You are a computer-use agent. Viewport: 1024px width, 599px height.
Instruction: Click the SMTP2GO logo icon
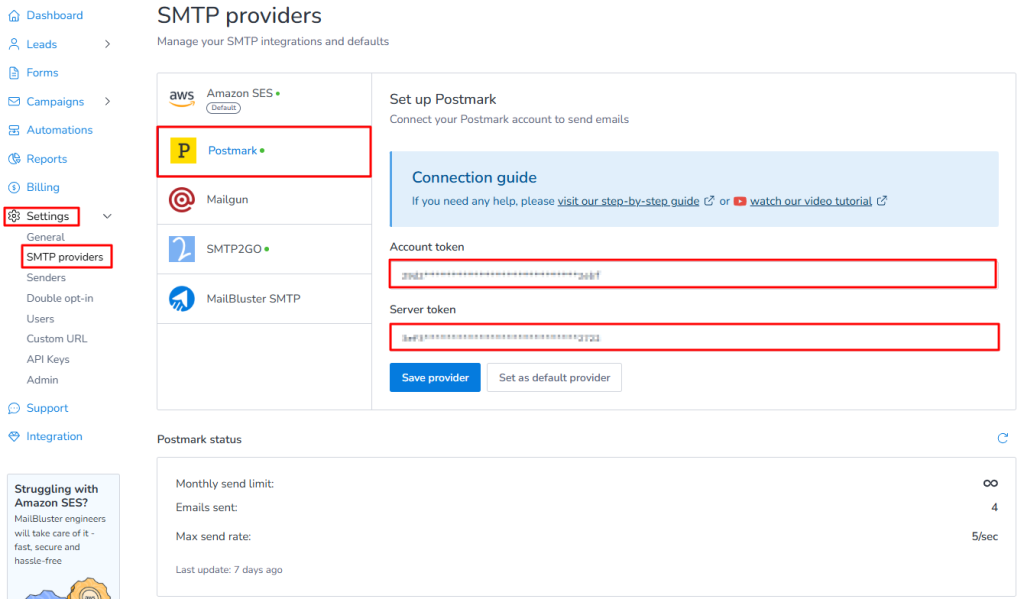[x=182, y=249]
